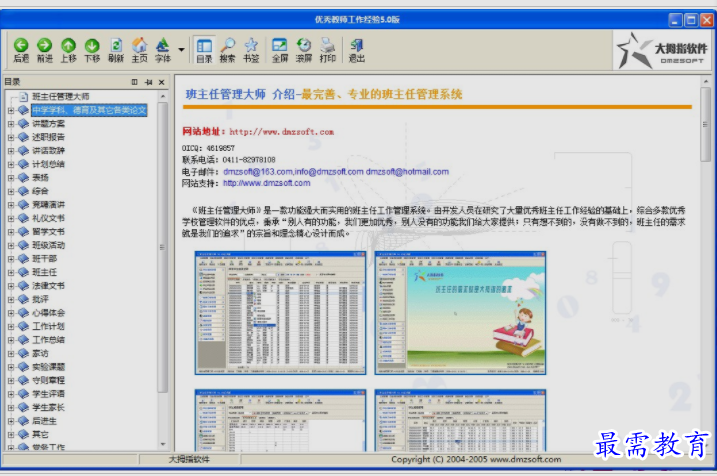717x476 pixels.
Task: Click the info@dmzsoft.com email link
Action: tap(329, 172)
